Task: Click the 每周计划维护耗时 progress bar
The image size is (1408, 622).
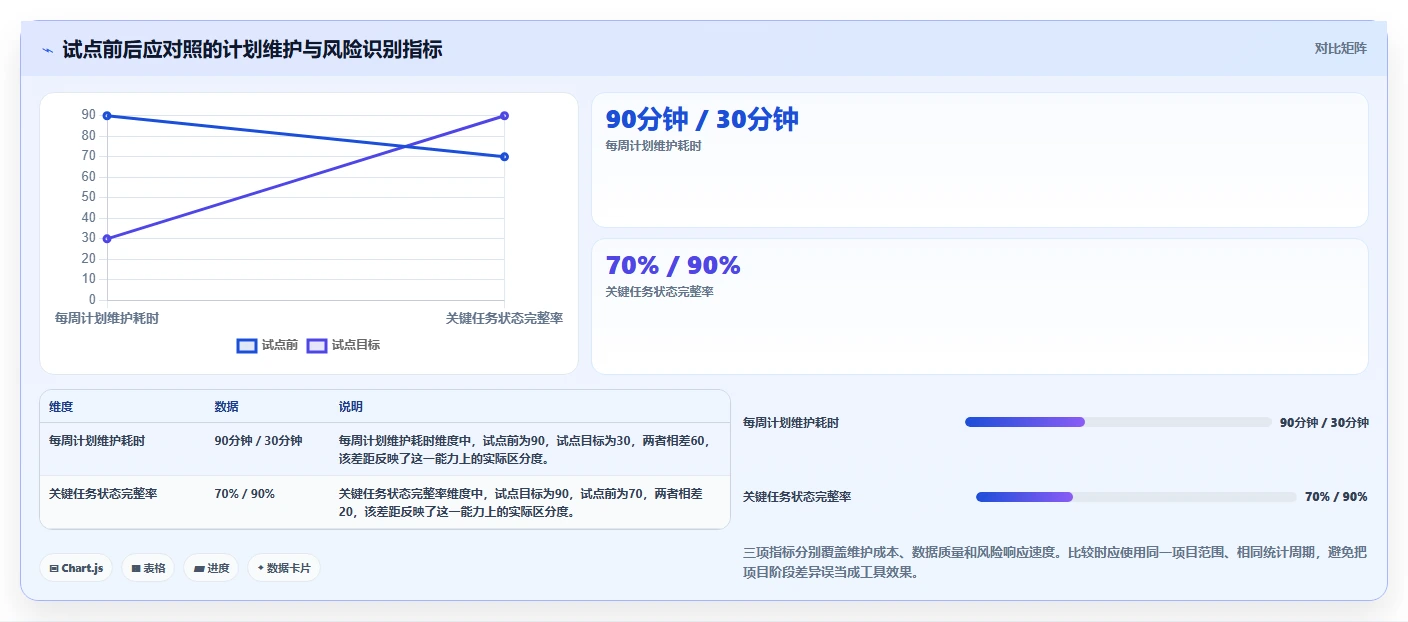Action: pyautogui.click(x=1118, y=422)
